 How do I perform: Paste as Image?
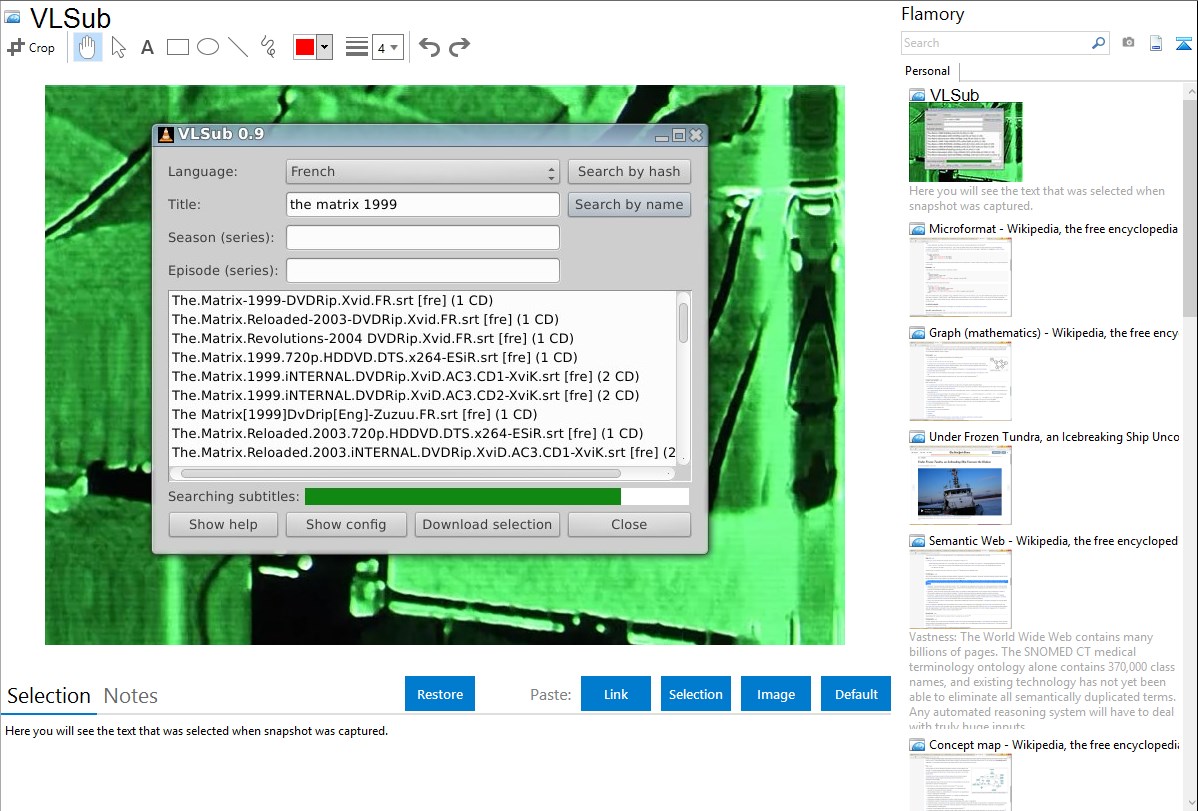point(775,694)
